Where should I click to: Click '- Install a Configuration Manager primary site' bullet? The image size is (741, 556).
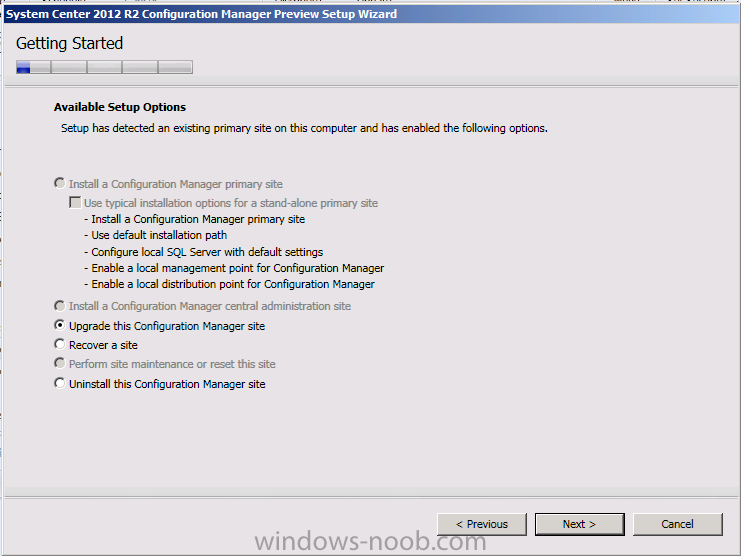point(195,219)
